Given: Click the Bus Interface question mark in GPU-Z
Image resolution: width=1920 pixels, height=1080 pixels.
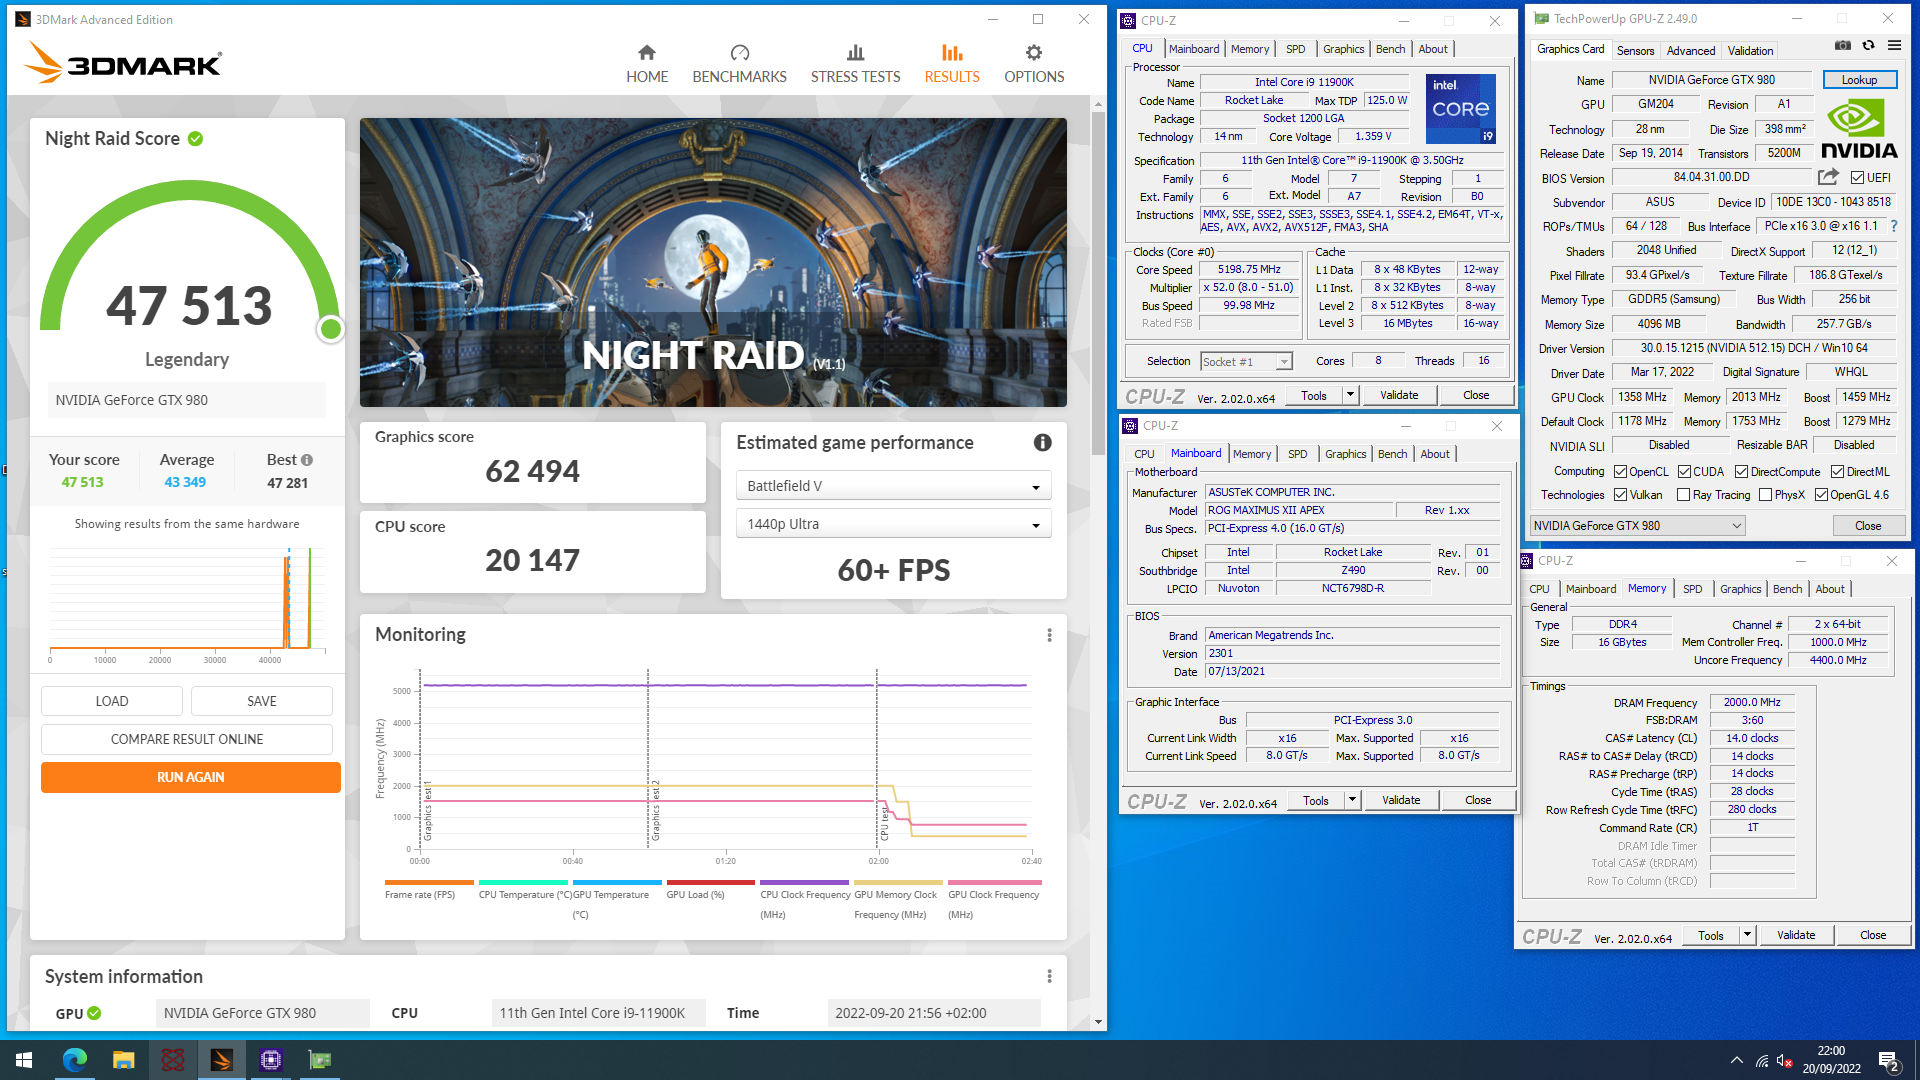Looking at the screenshot, I should pyautogui.click(x=1893, y=226).
